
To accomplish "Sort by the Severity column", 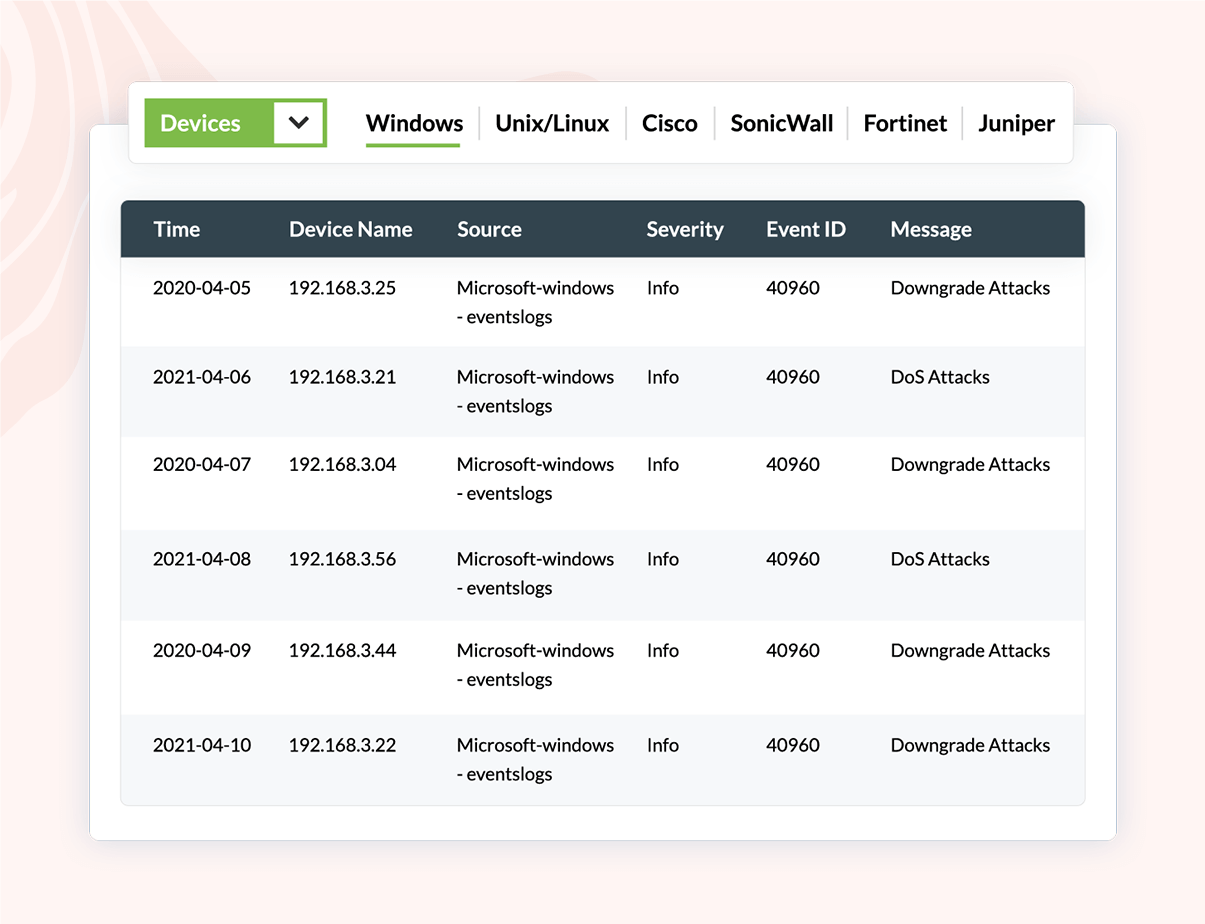I will coord(685,229).
